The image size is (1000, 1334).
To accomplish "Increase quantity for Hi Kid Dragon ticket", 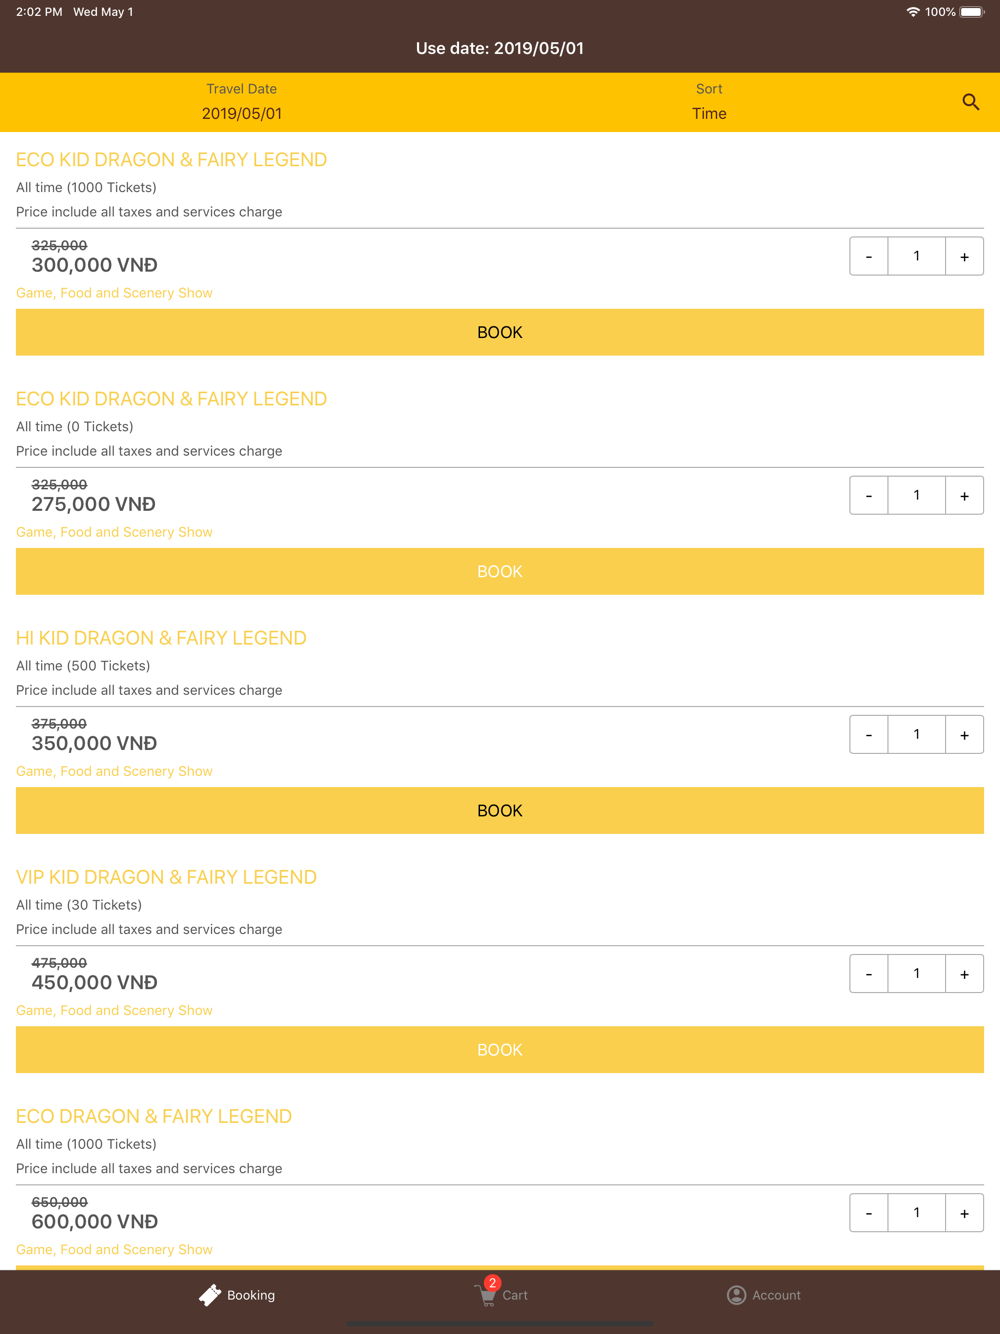I will [x=964, y=735].
